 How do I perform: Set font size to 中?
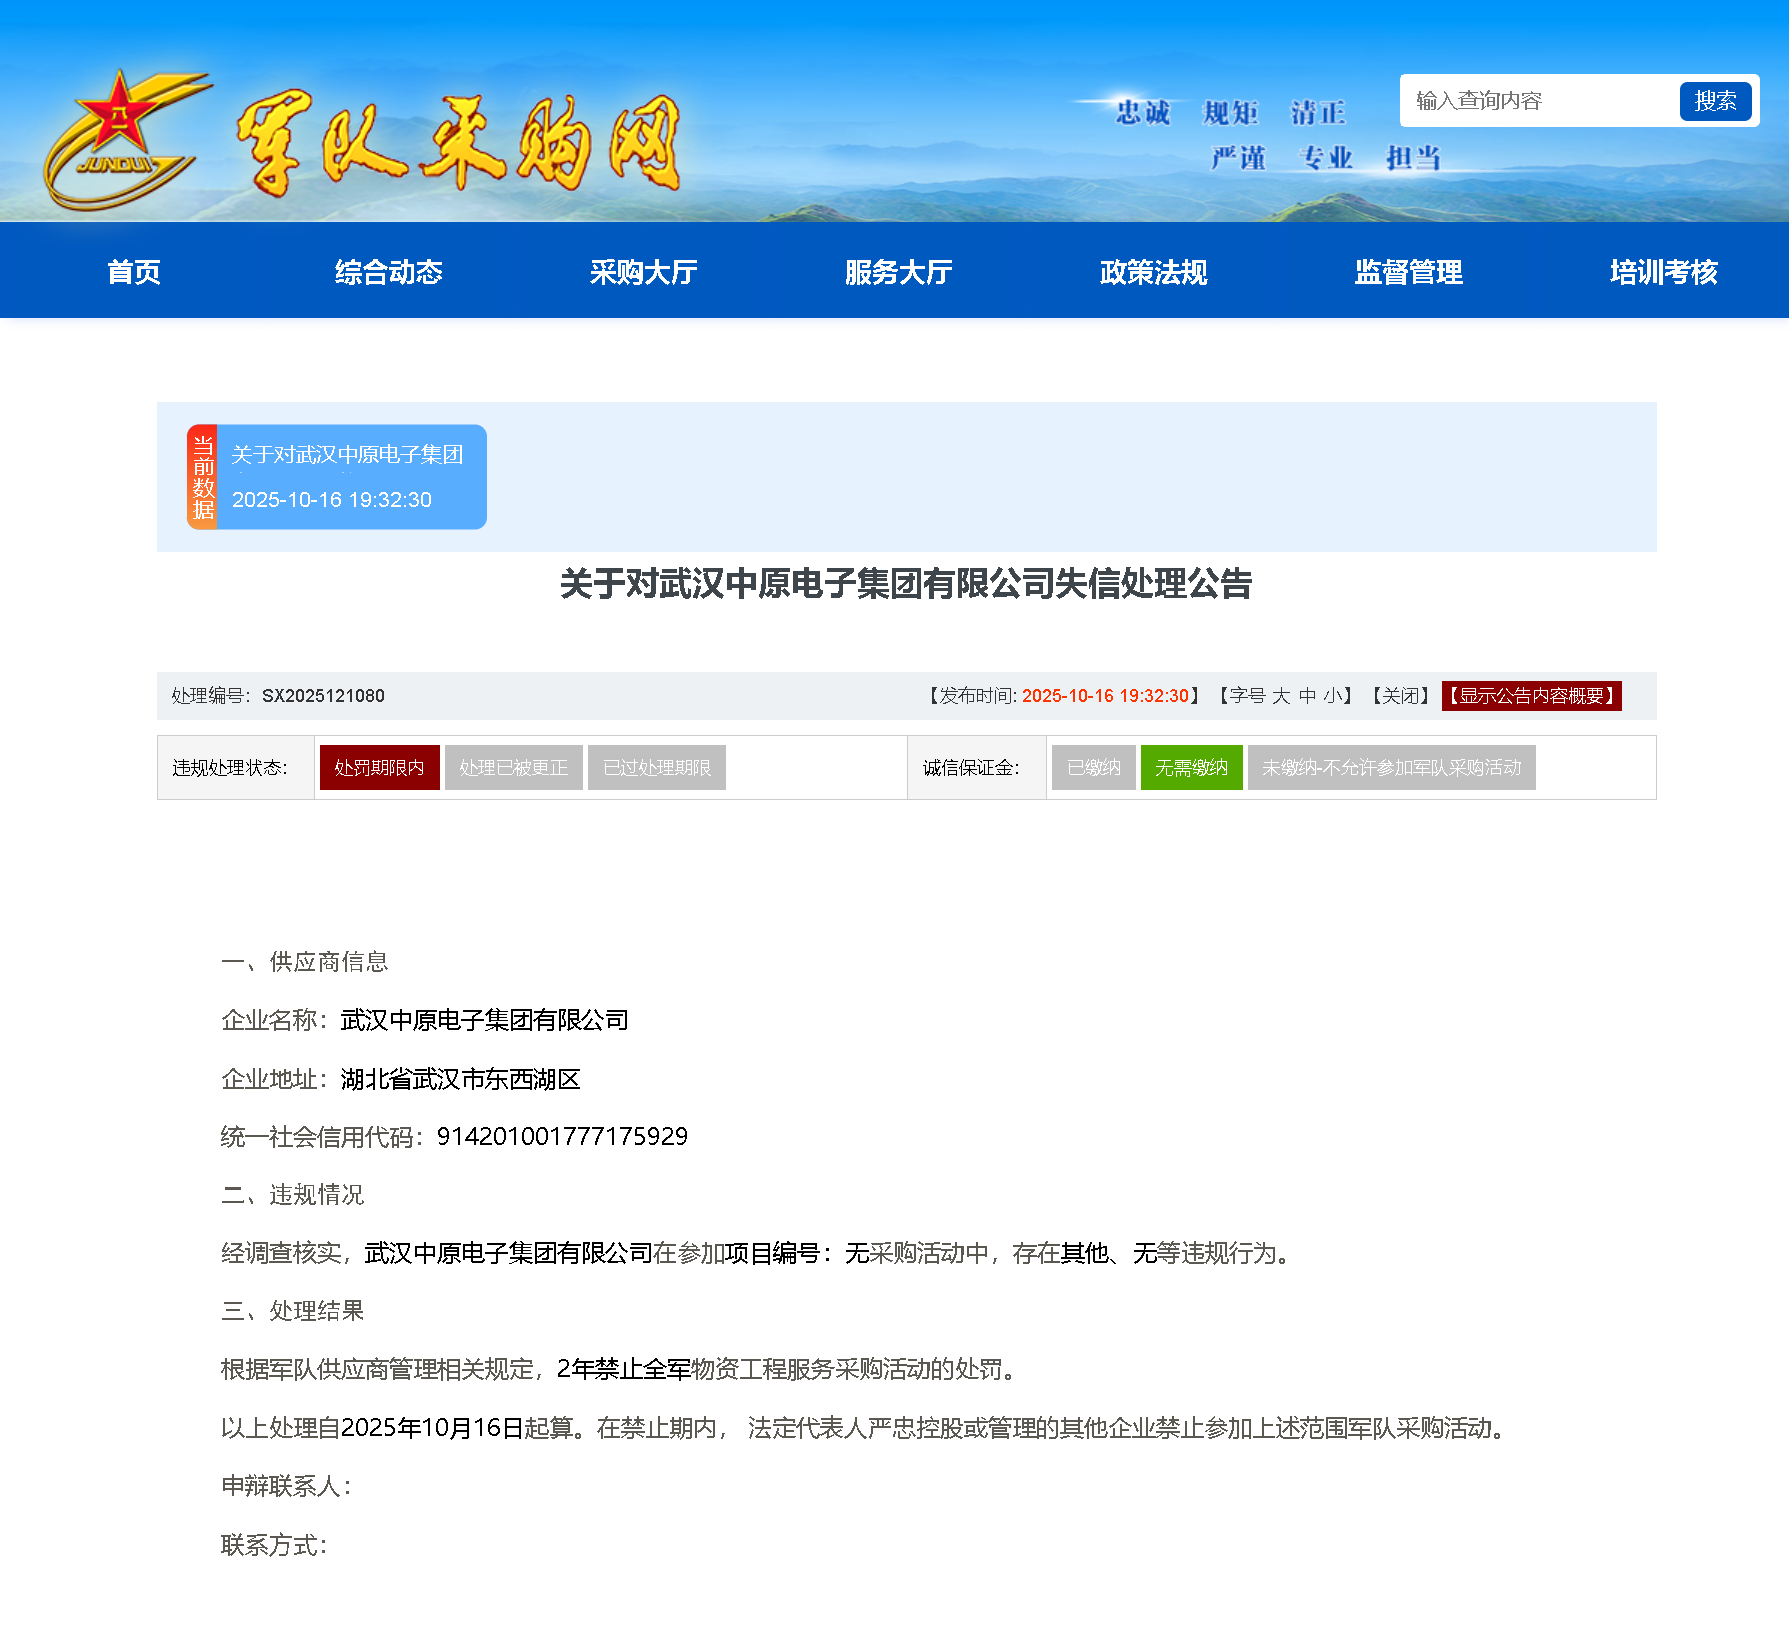point(1307,696)
